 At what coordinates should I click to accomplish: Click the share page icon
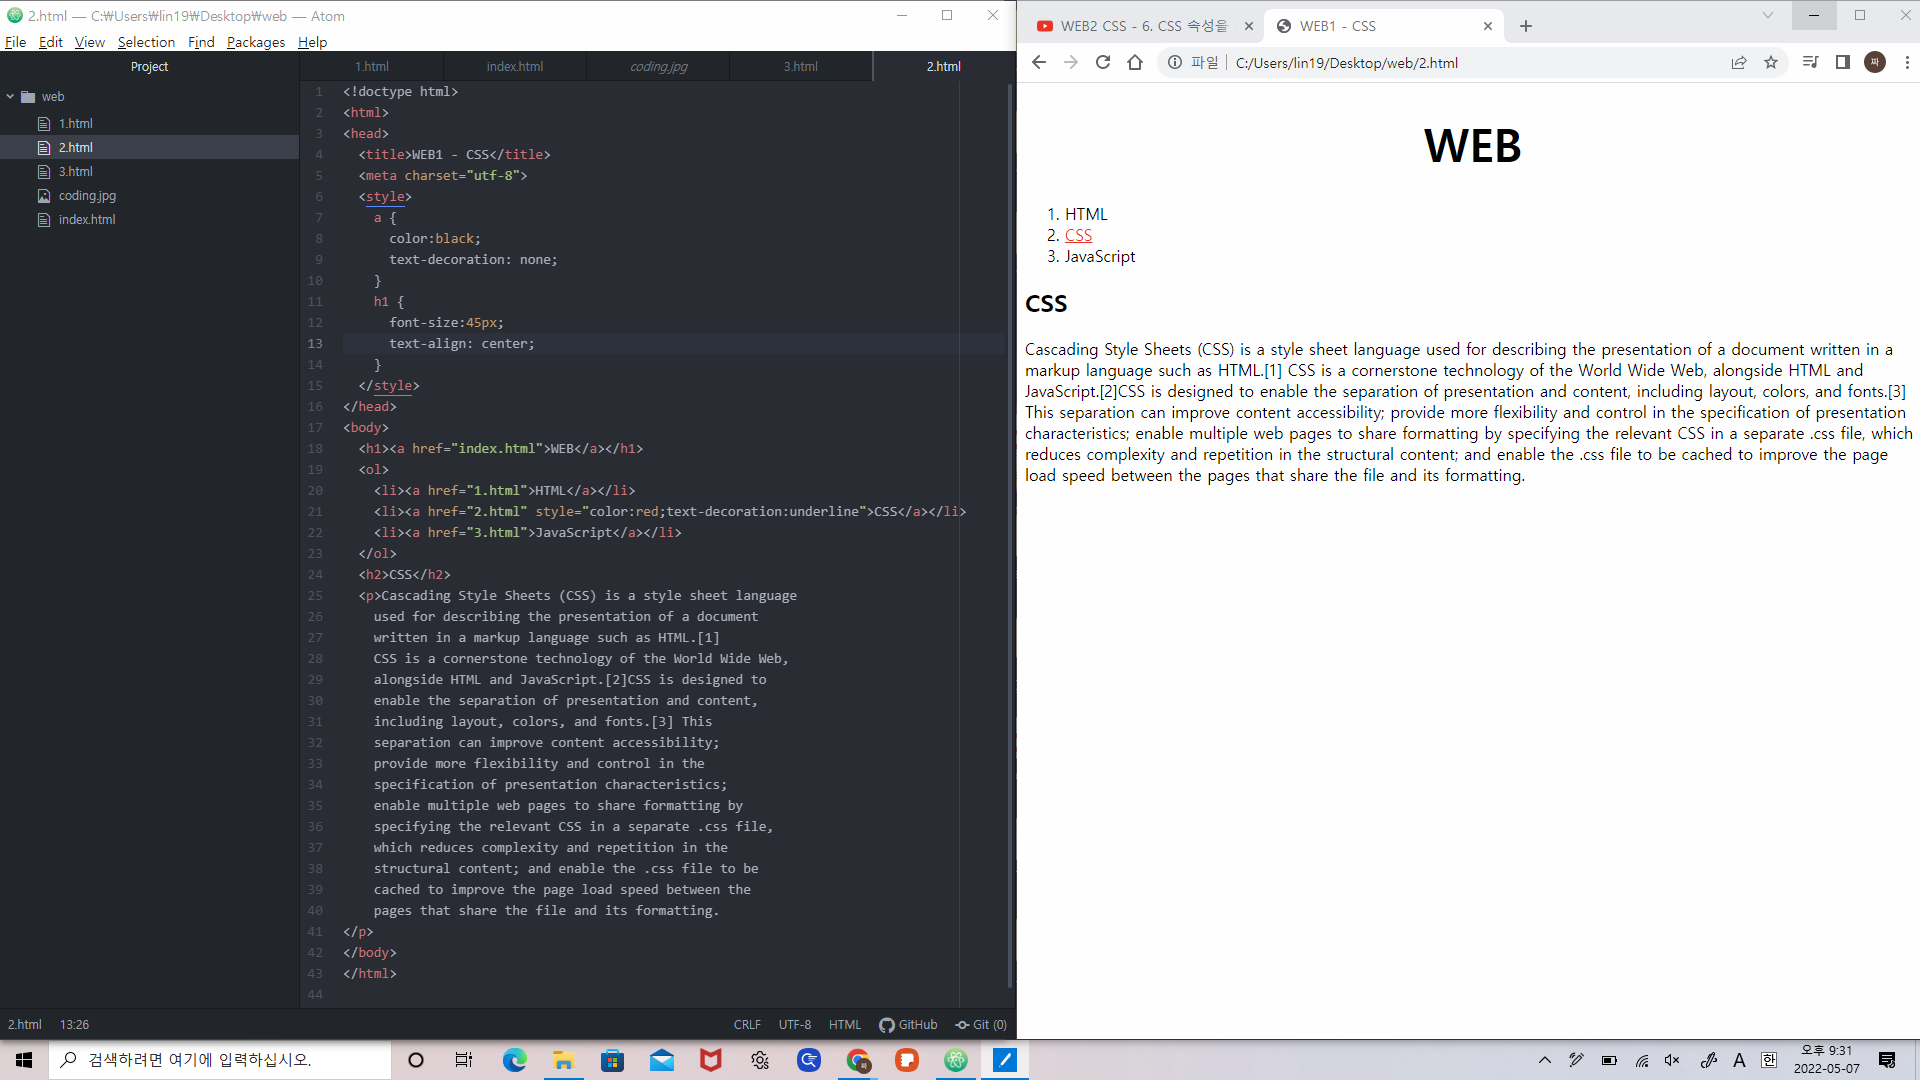click(x=1739, y=62)
